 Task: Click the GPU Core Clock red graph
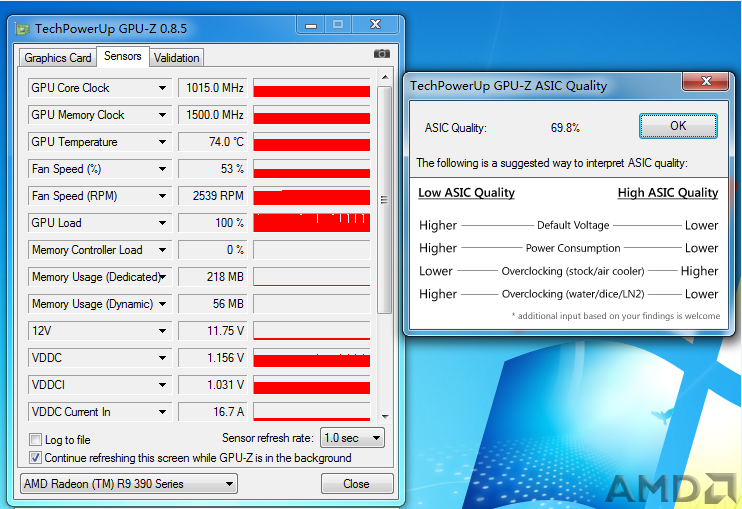pyautogui.click(x=311, y=88)
